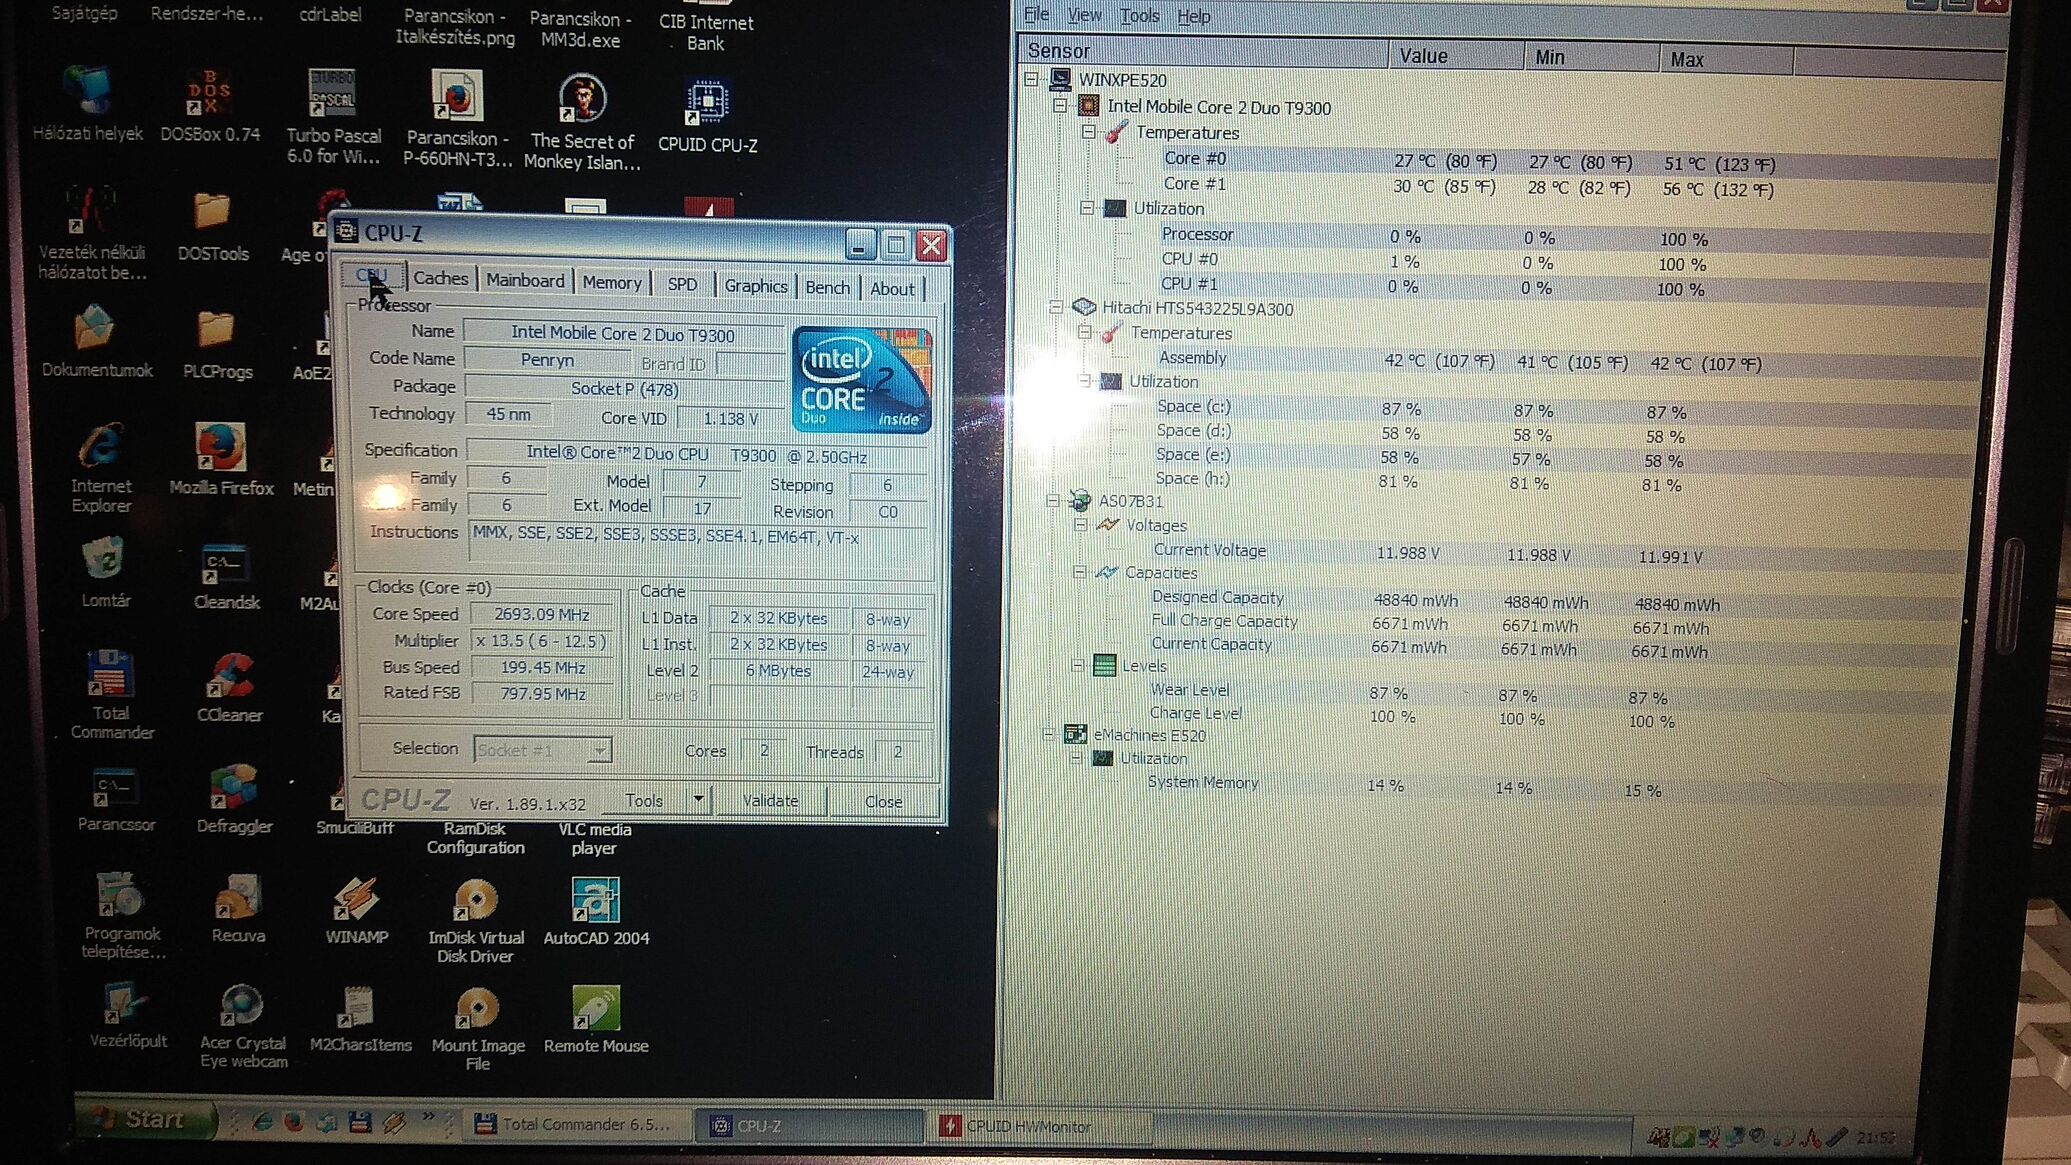The height and width of the screenshot is (1165, 2071).
Task: Launch AutoCAD 2004 desktop icon
Action: (x=596, y=912)
